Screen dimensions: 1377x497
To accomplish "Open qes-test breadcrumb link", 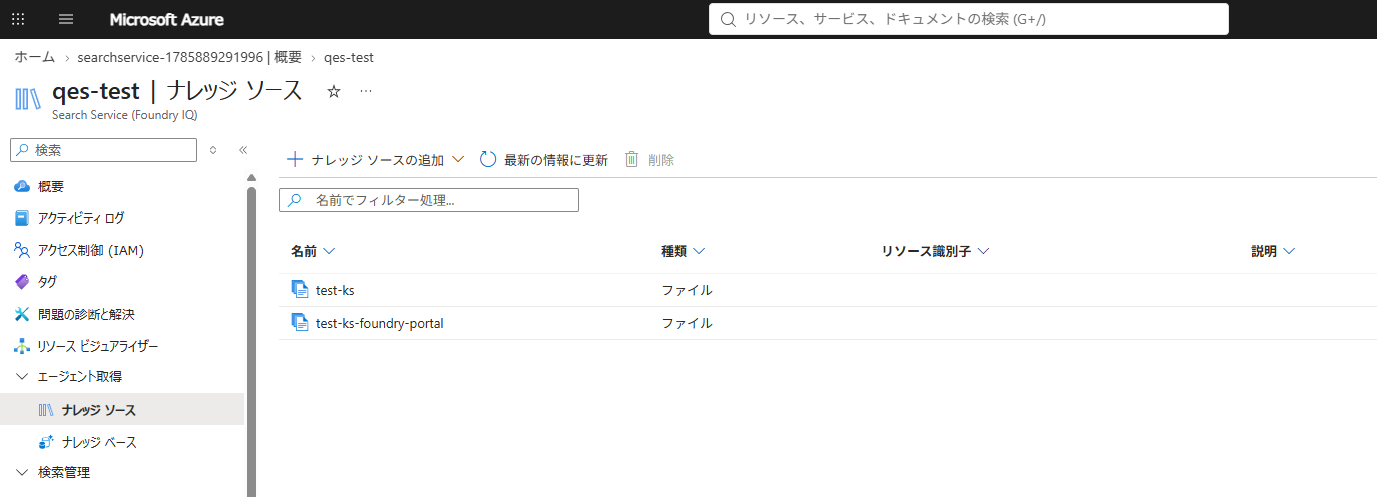I will click(349, 57).
